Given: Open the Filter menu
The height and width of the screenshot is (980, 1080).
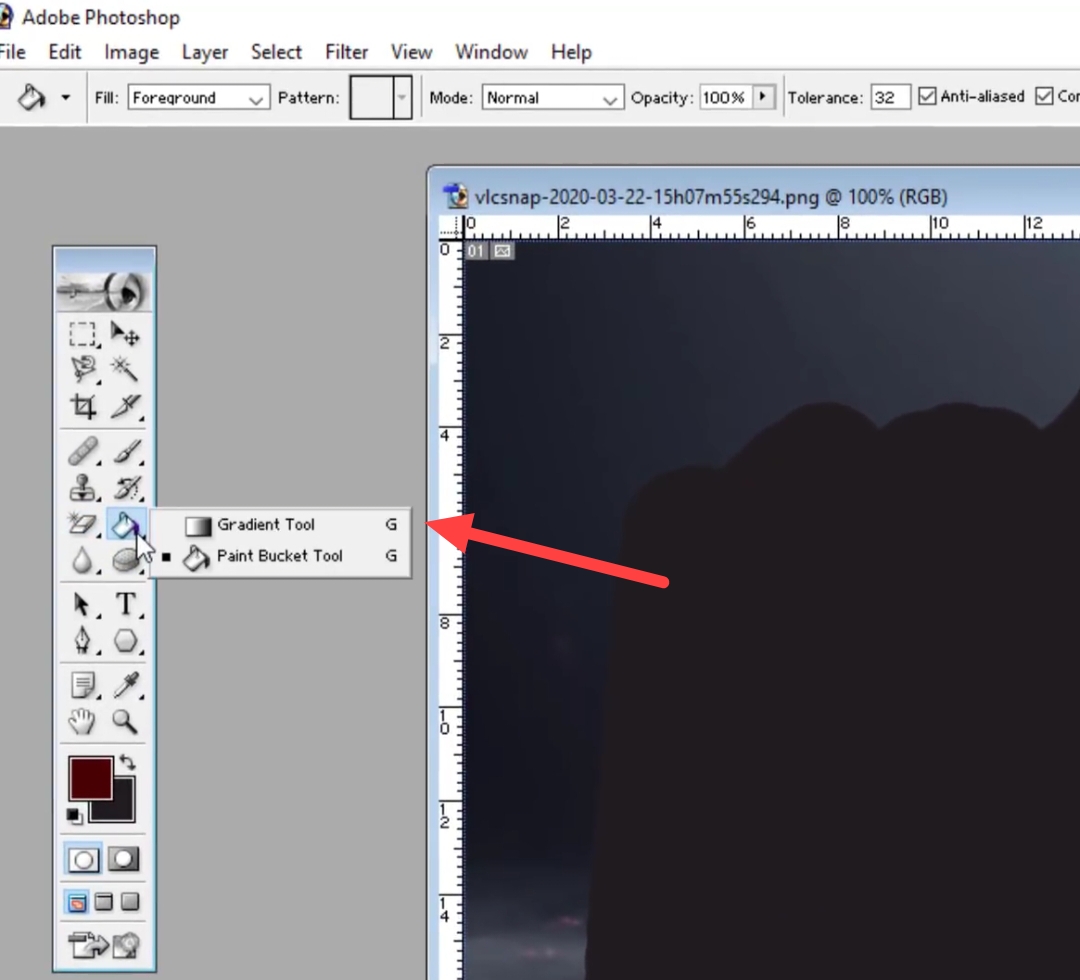Looking at the screenshot, I should pyautogui.click(x=346, y=52).
